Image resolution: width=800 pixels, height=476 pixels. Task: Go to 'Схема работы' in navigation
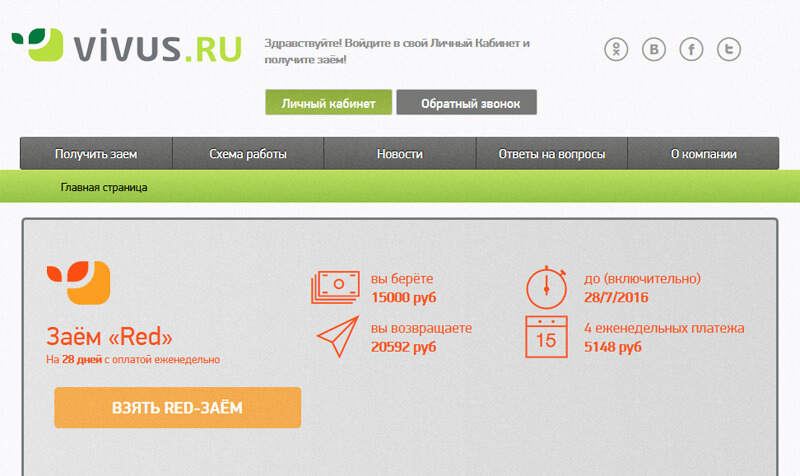click(x=248, y=154)
